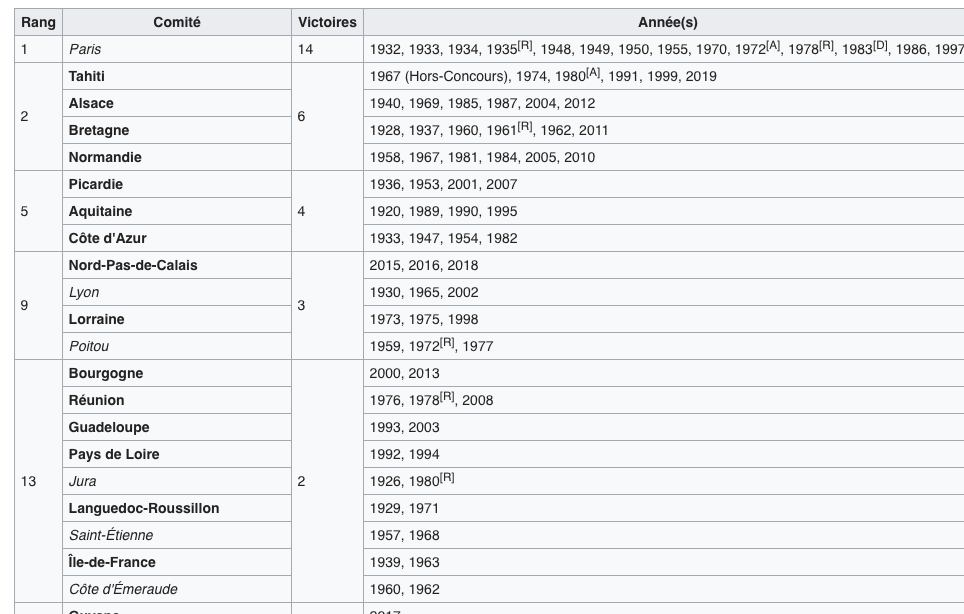
Task: Open the Languedoc-Roussillon committee link
Action: coord(144,508)
